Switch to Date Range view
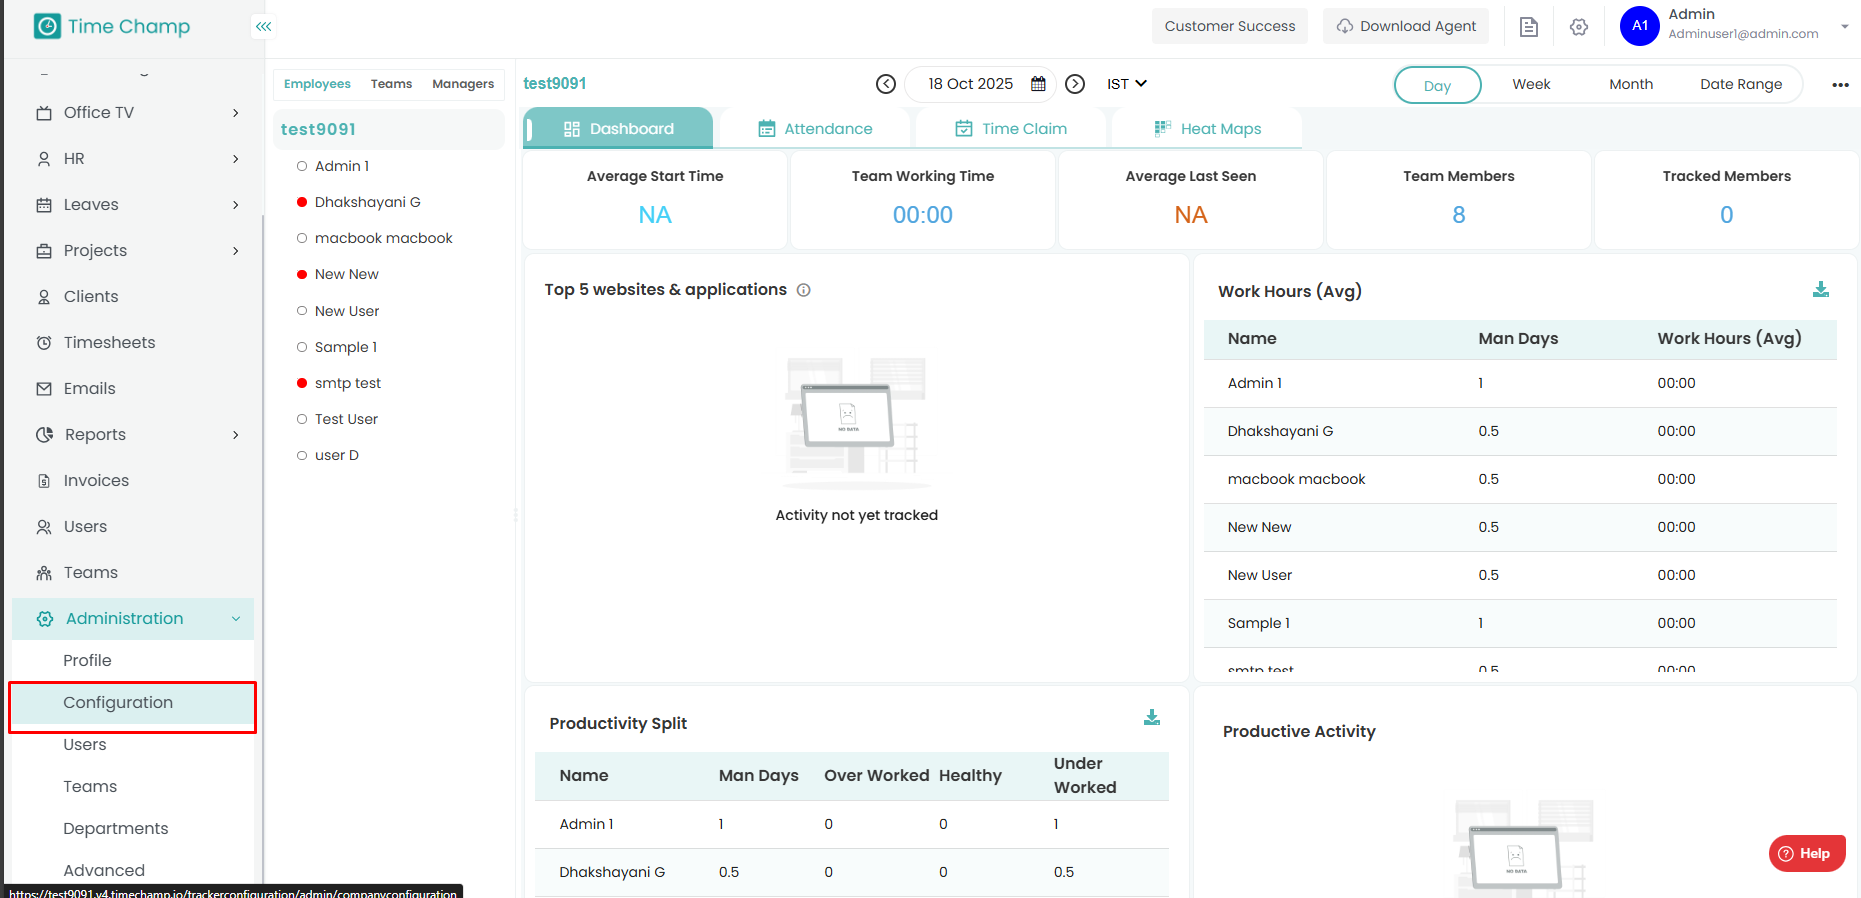 click(1741, 84)
